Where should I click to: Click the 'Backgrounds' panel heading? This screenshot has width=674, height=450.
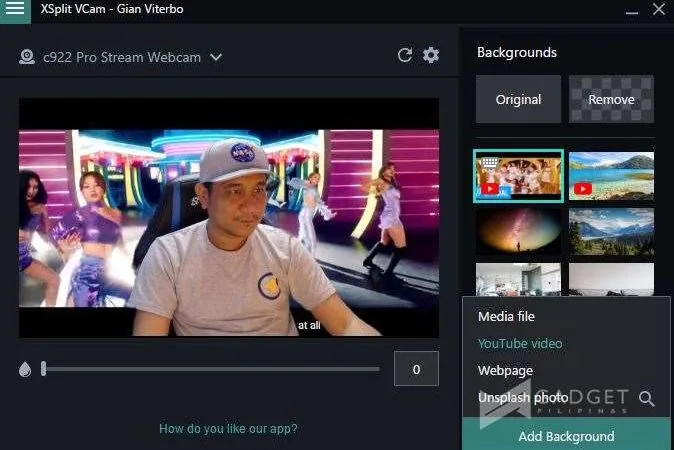tap(517, 52)
